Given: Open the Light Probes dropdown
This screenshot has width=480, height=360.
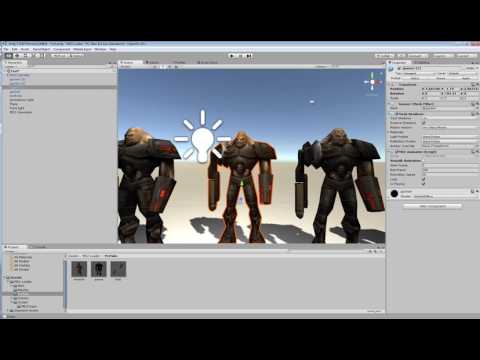Looking at the screenshot, I should pyautogui.click(x=450, y=137).
